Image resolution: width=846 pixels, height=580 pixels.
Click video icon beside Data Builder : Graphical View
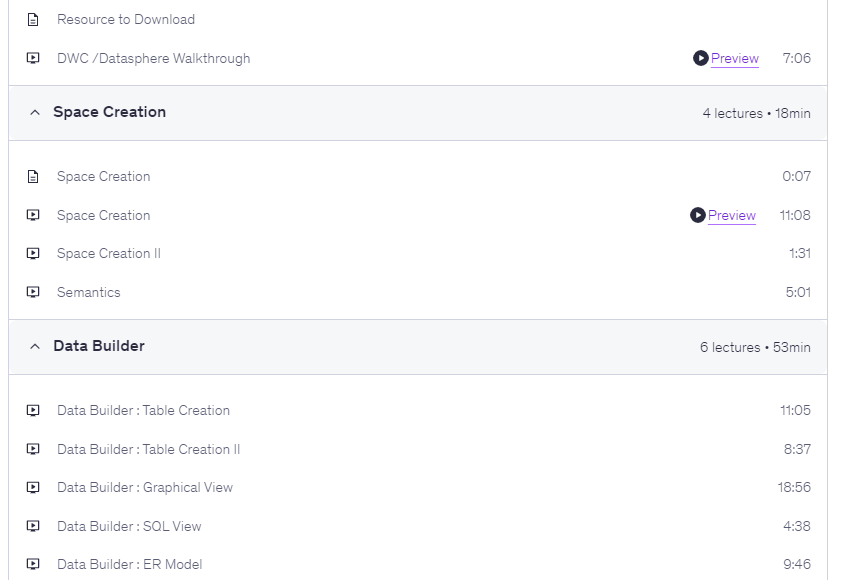point(33,488)
